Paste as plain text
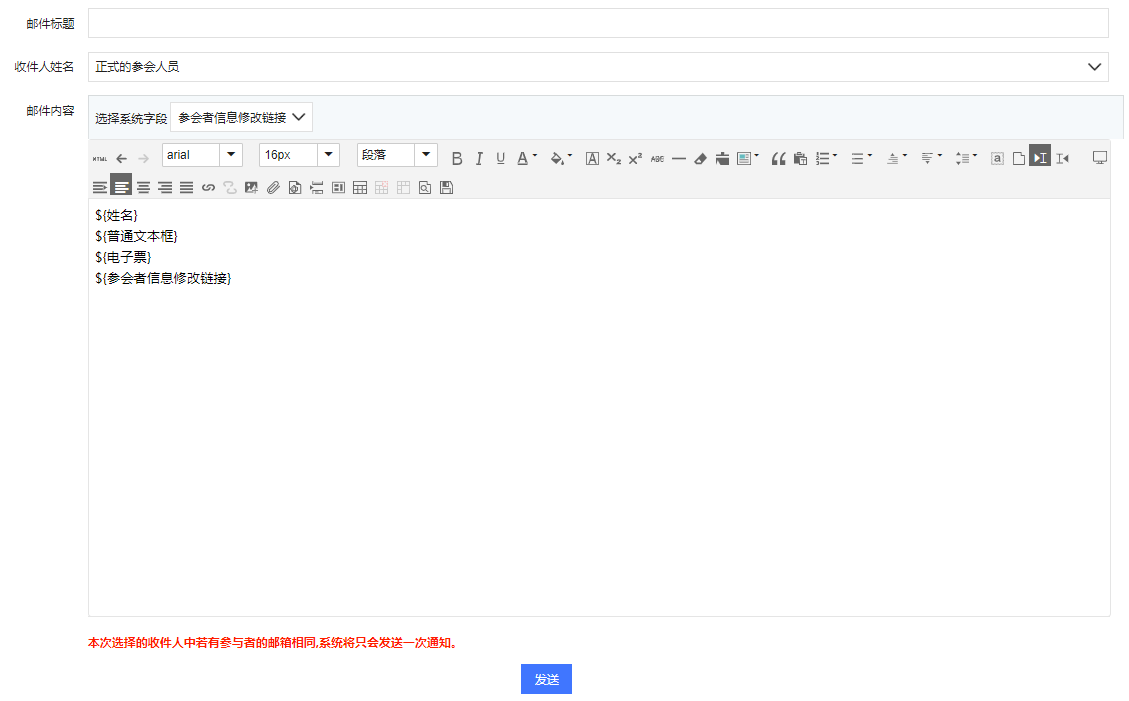The width and height of the screenshot is (1129, 701). pos(800,158)
